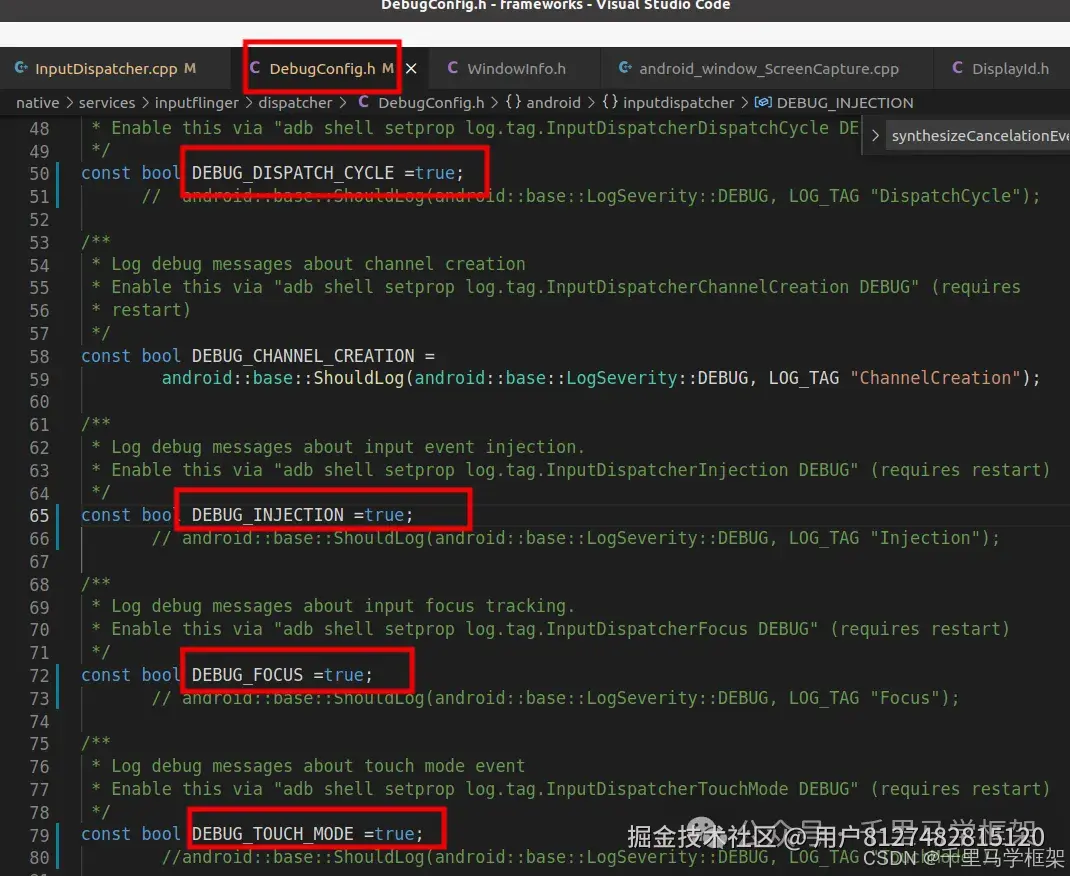Open the WindowInfo.h tab
Screen dimensions: 1070x876
tap(516, 68)
